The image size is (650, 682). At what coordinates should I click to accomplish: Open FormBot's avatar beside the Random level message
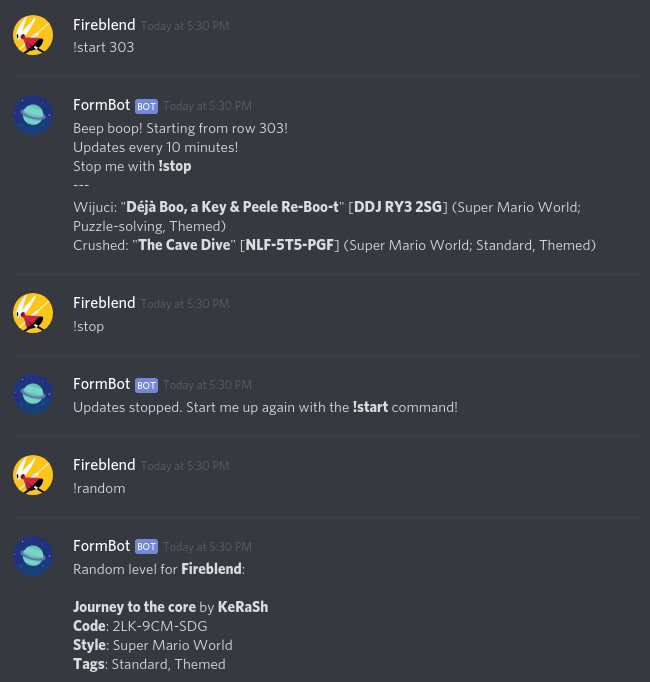click(33, 556)
